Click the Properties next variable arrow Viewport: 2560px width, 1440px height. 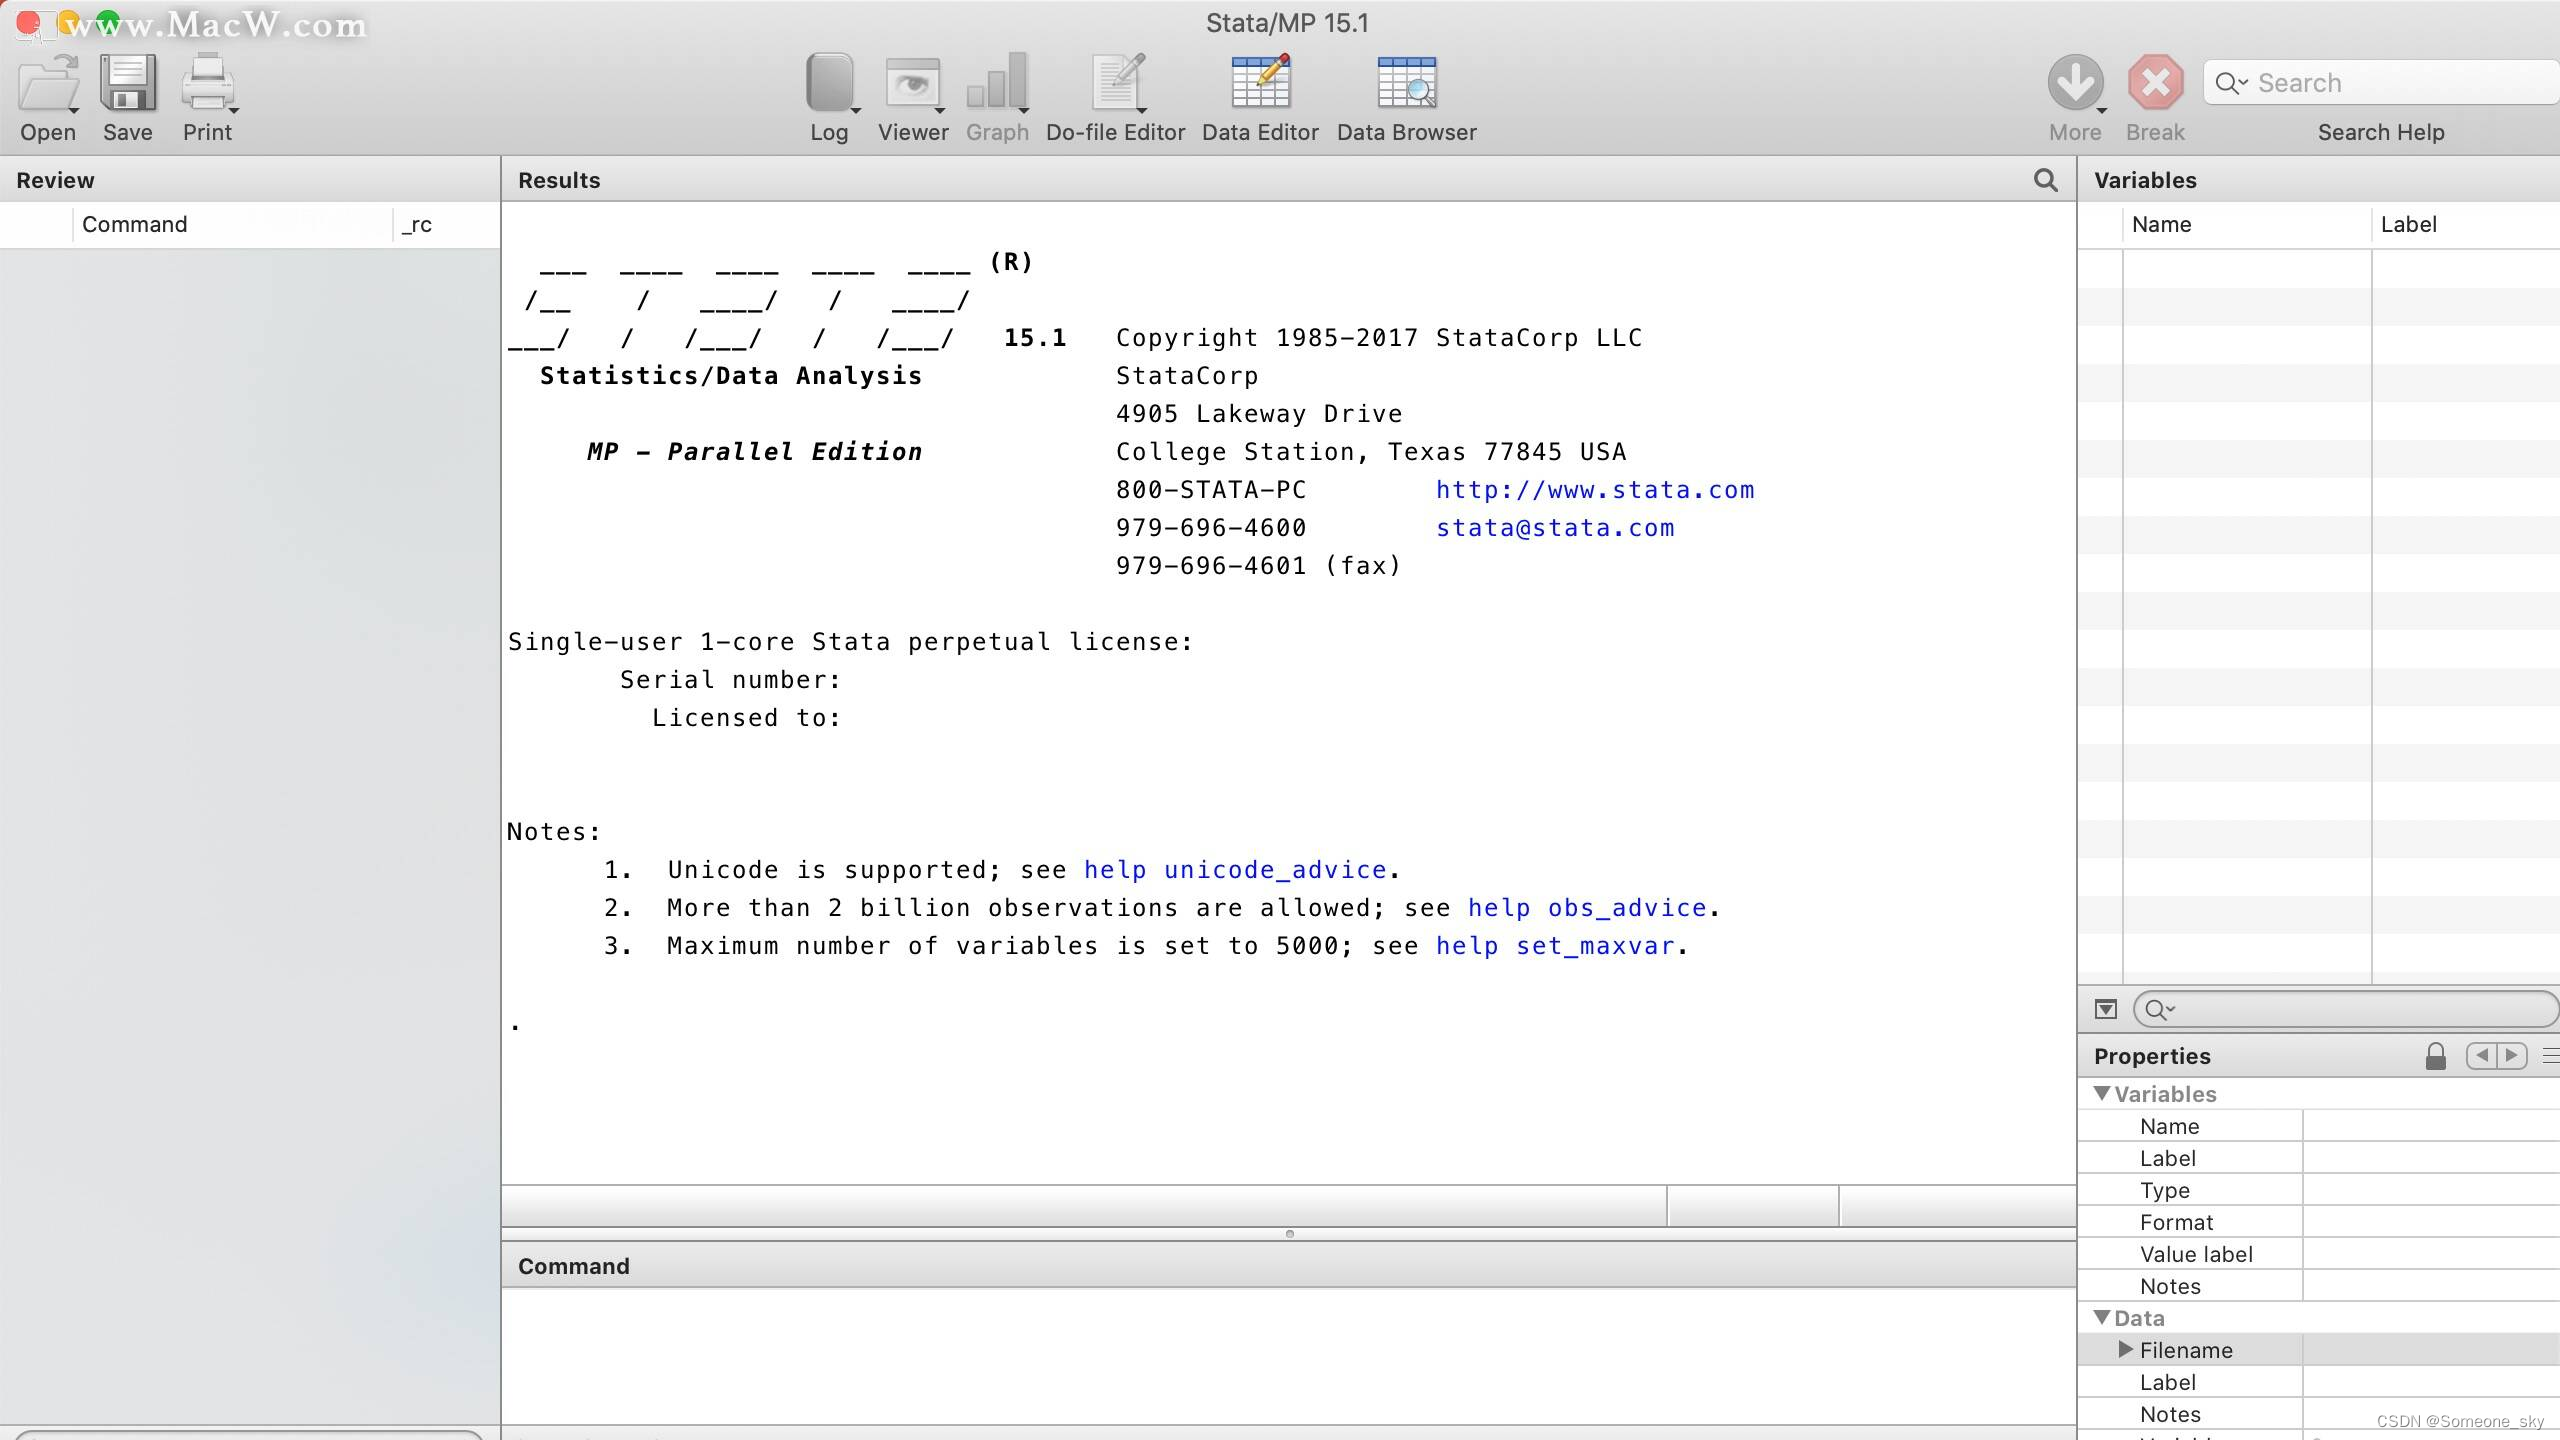pos(2512,1056)
